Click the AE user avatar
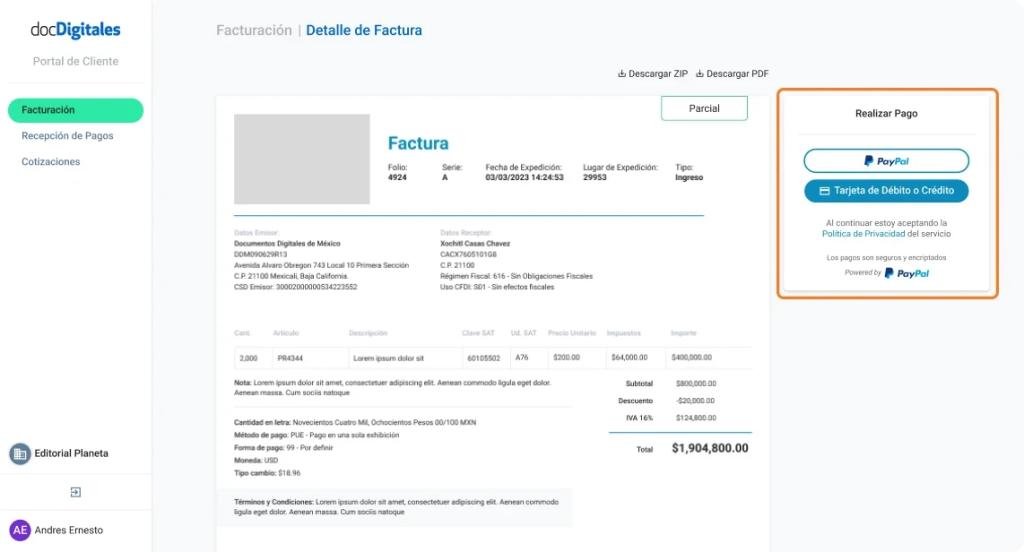The image size is (1024, 552). click(x=20, y=530)
